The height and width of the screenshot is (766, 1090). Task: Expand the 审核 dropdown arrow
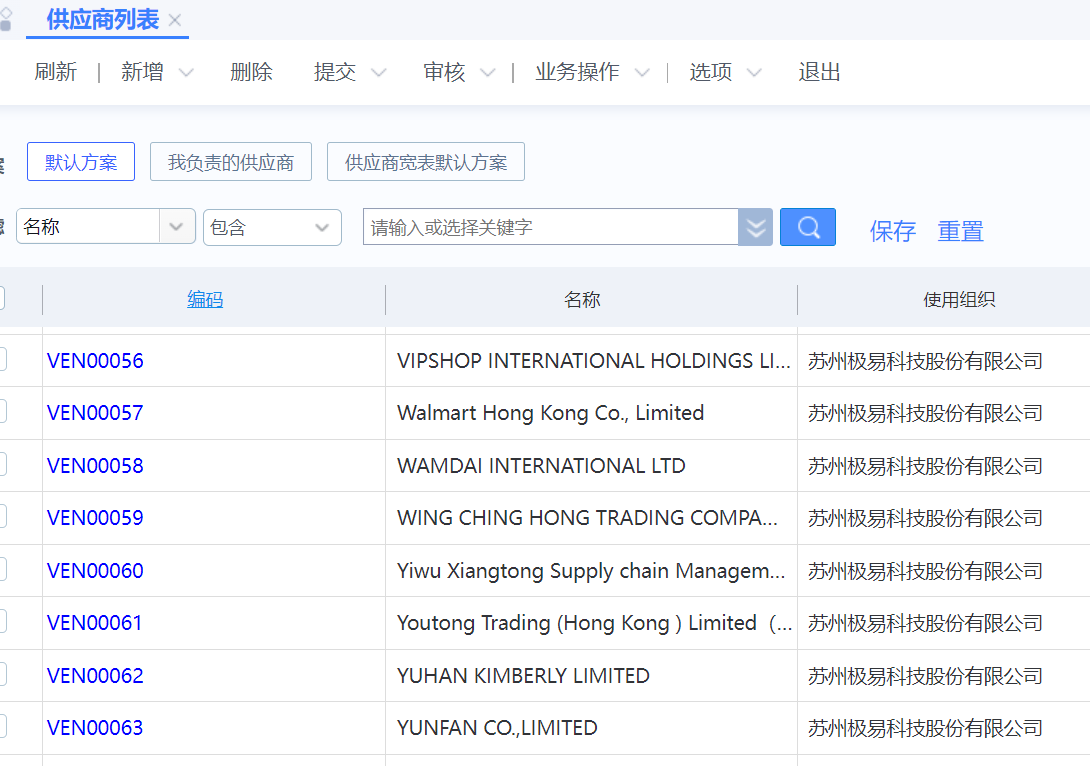click(x=488, y=72)
